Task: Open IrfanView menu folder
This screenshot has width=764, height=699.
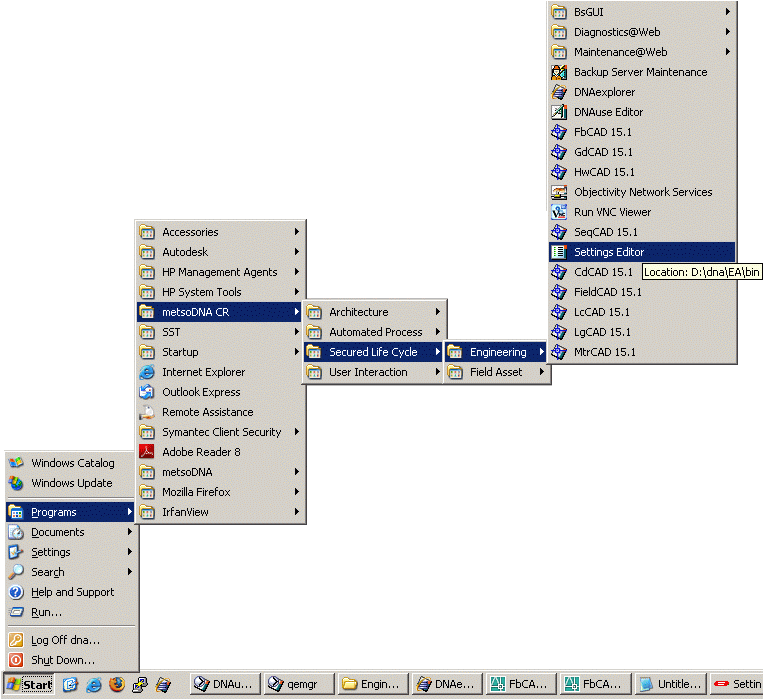Action: pos(219,512)
